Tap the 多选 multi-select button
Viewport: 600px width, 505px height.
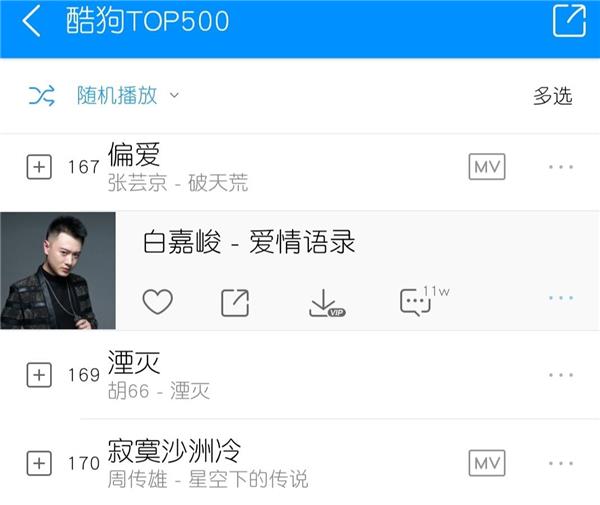click(x=553, y=96)
